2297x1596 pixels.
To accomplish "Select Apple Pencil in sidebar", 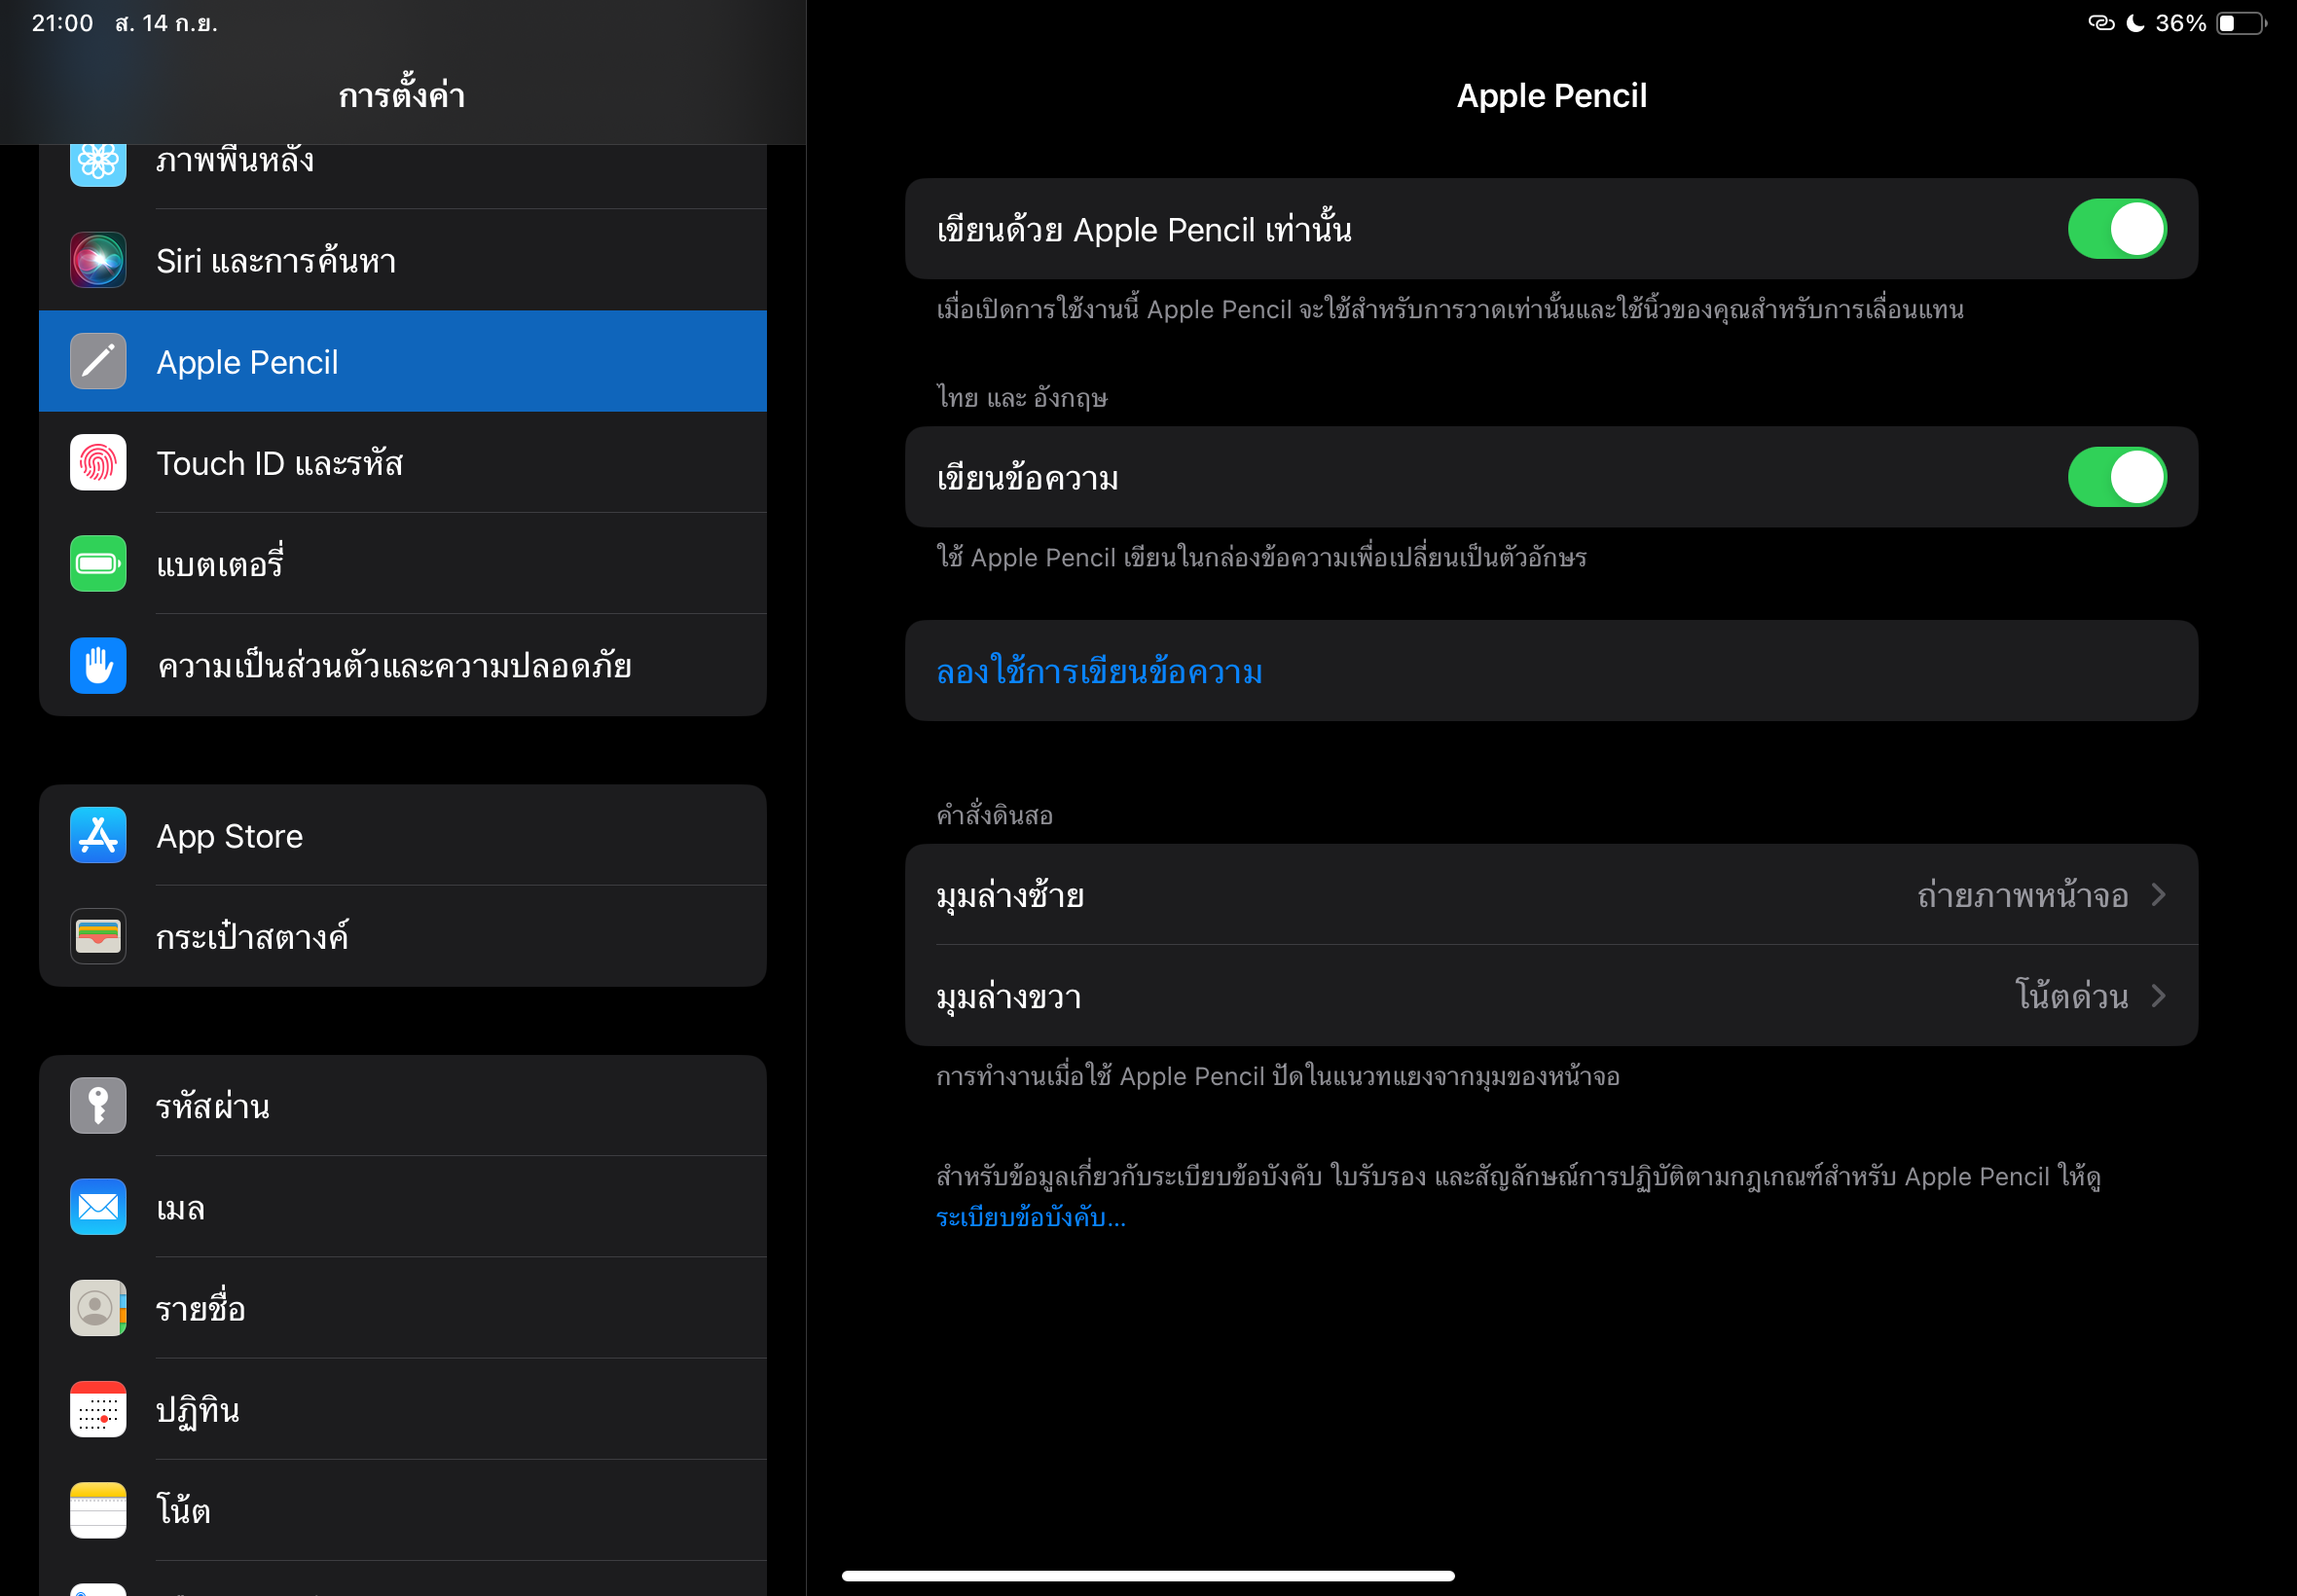I will [403, 361].
